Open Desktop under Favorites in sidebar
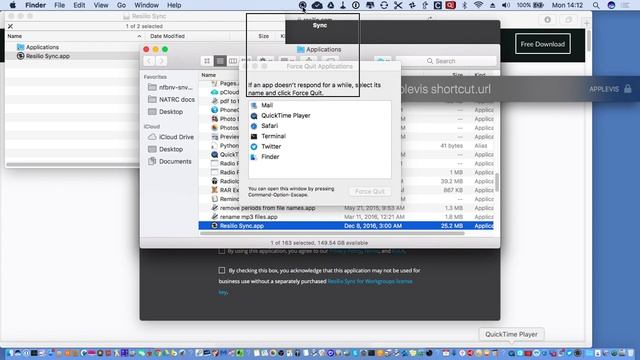The width and height of the screenshot is (640, 360). click(171, 112)
